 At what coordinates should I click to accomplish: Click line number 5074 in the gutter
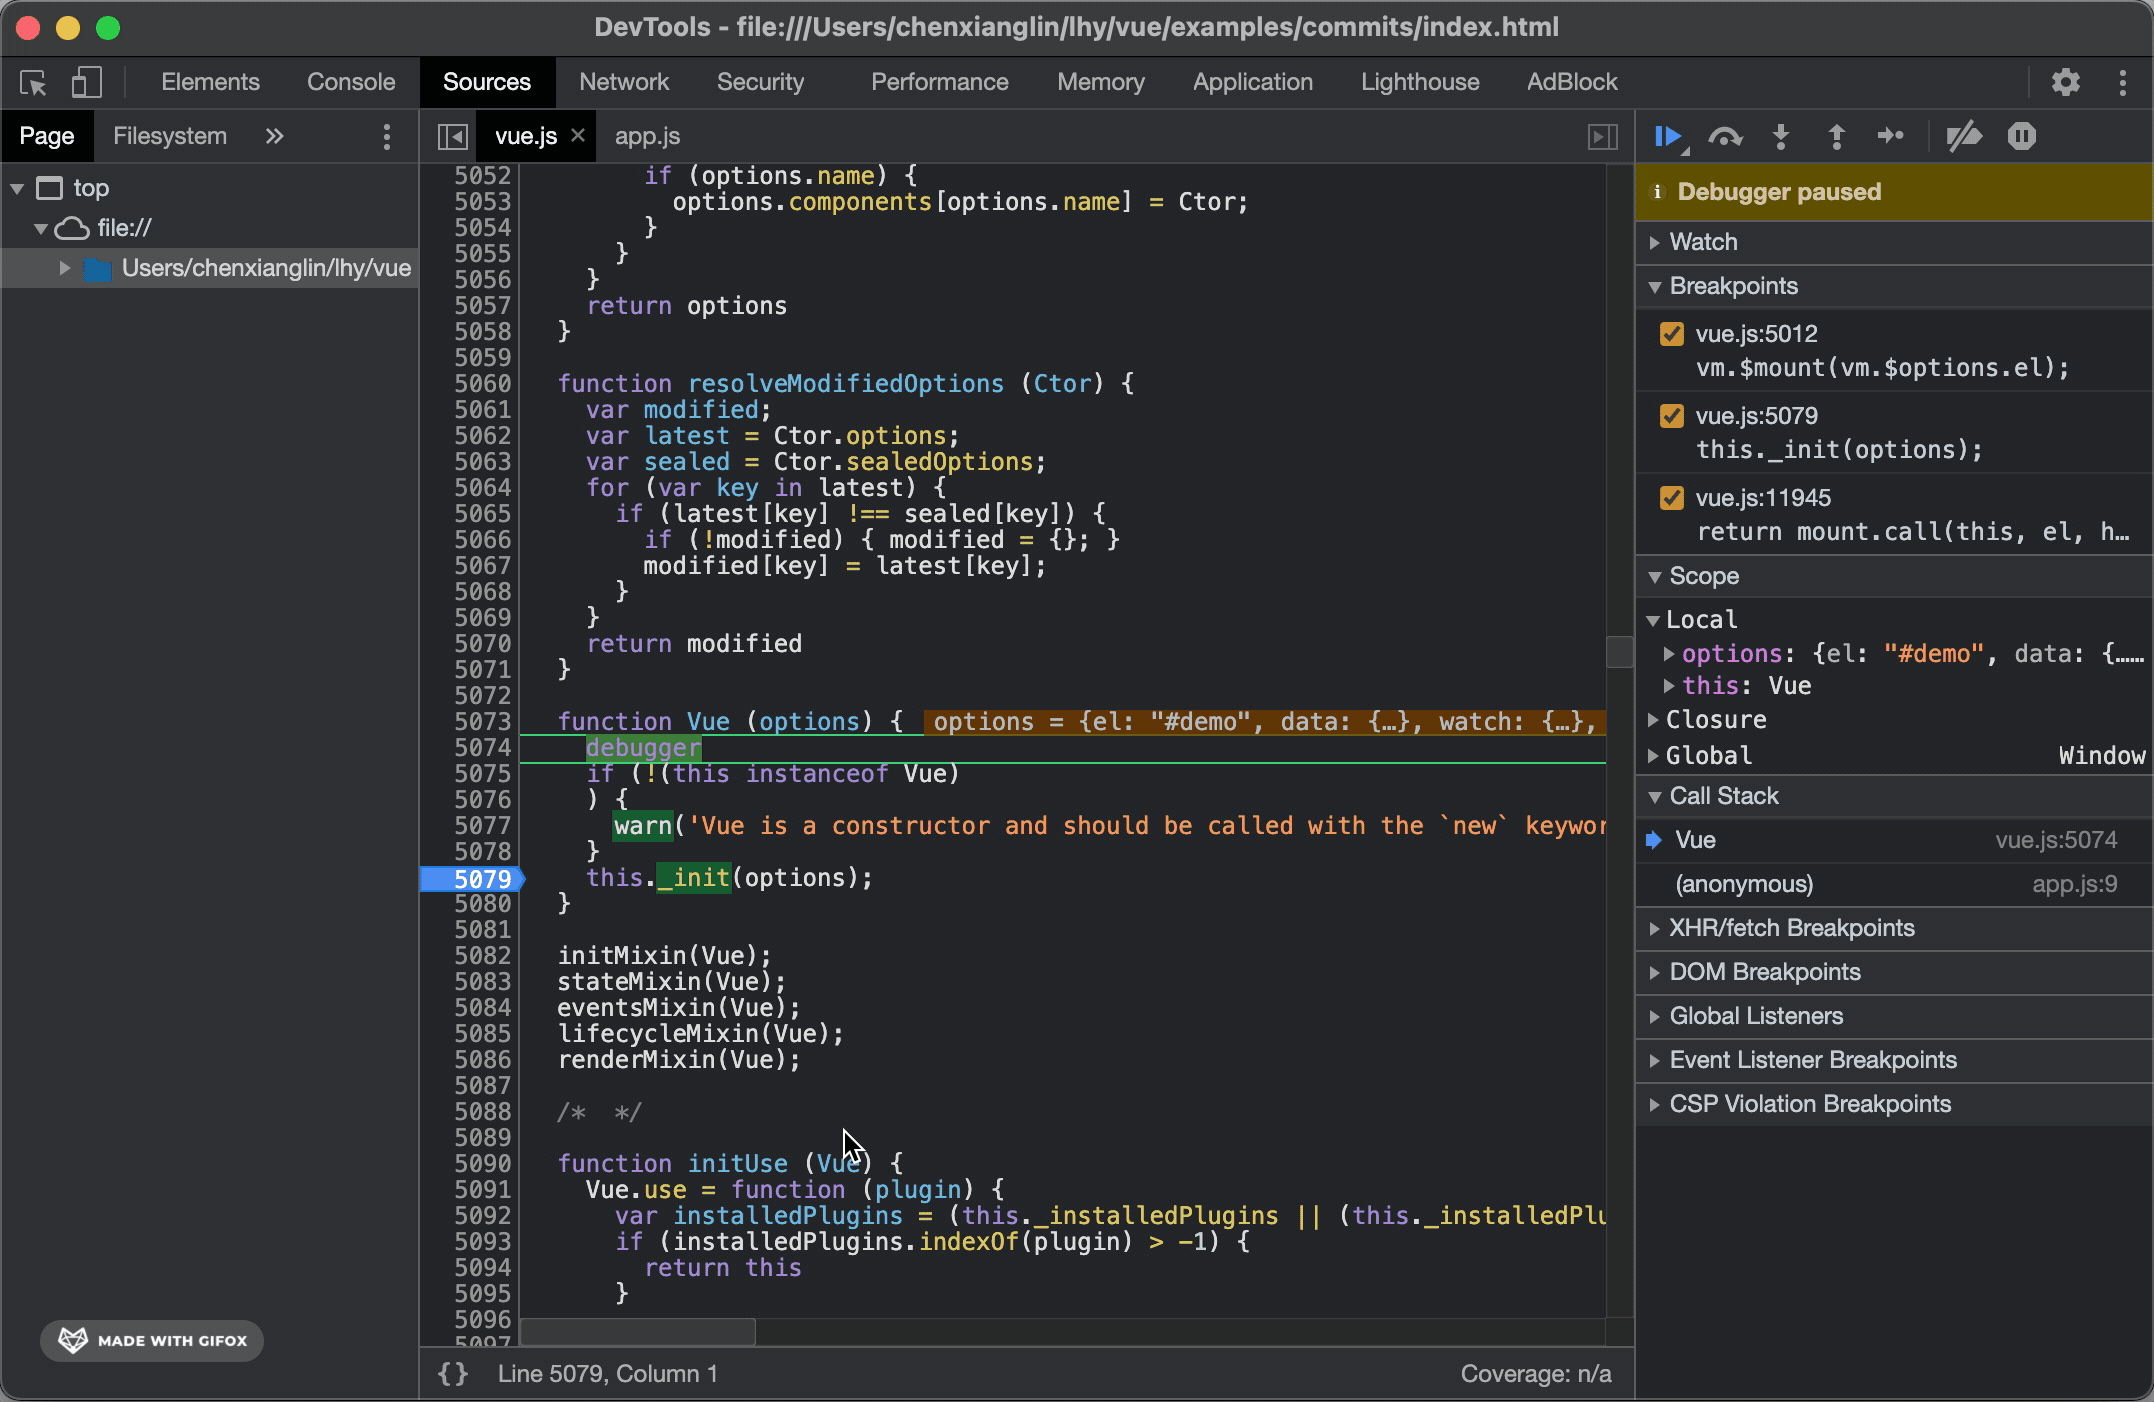point(482,748)
